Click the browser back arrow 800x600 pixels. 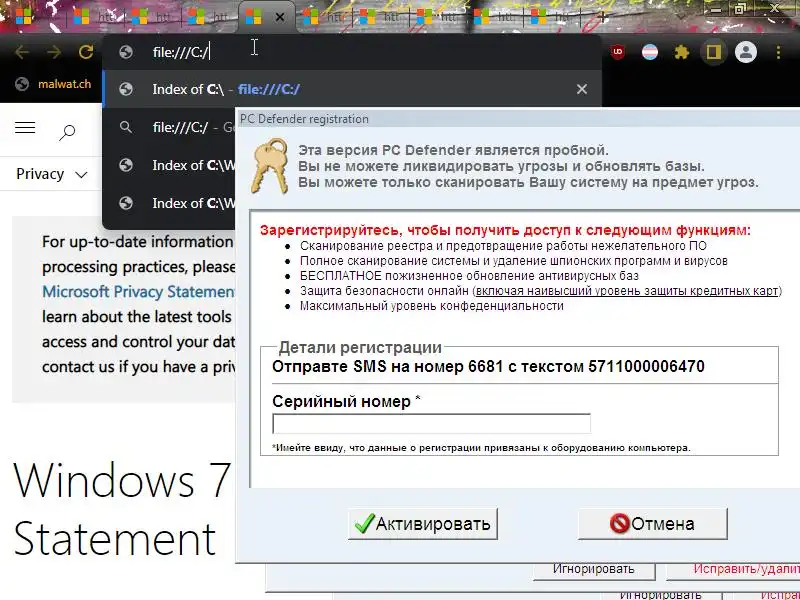coord(21,52)
